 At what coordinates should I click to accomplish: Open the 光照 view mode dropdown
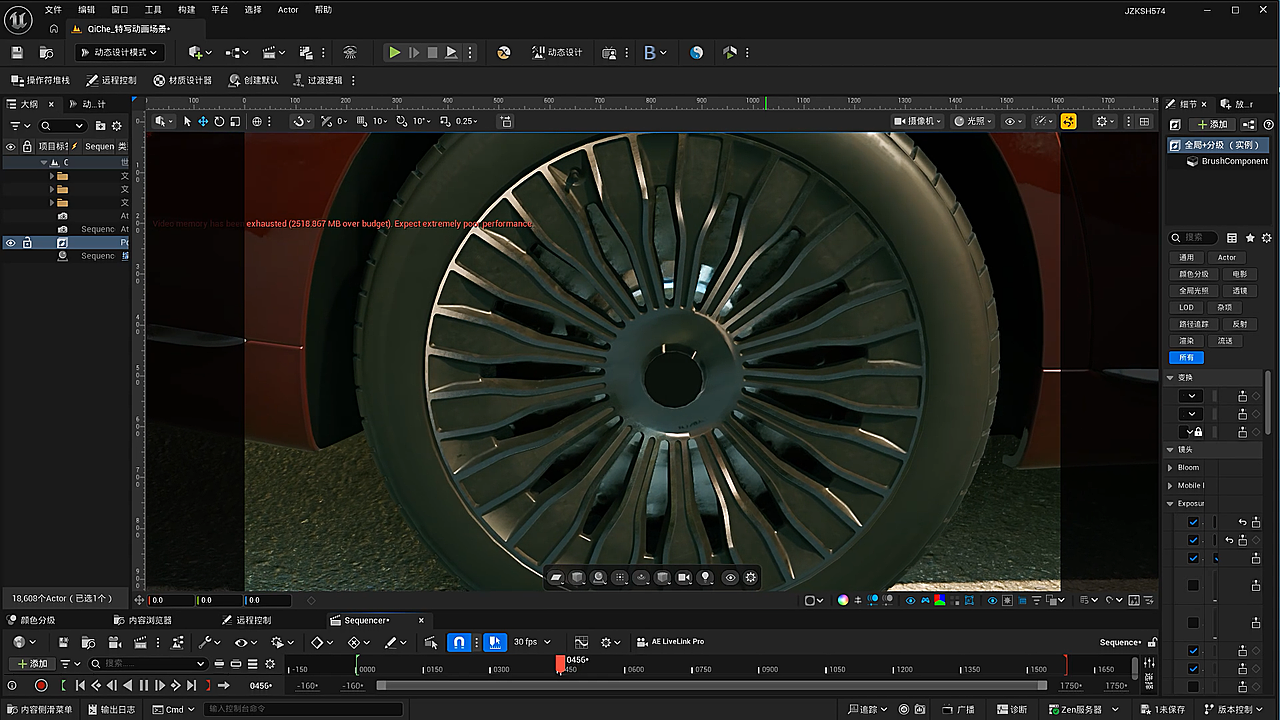click(x=974, y=121)
